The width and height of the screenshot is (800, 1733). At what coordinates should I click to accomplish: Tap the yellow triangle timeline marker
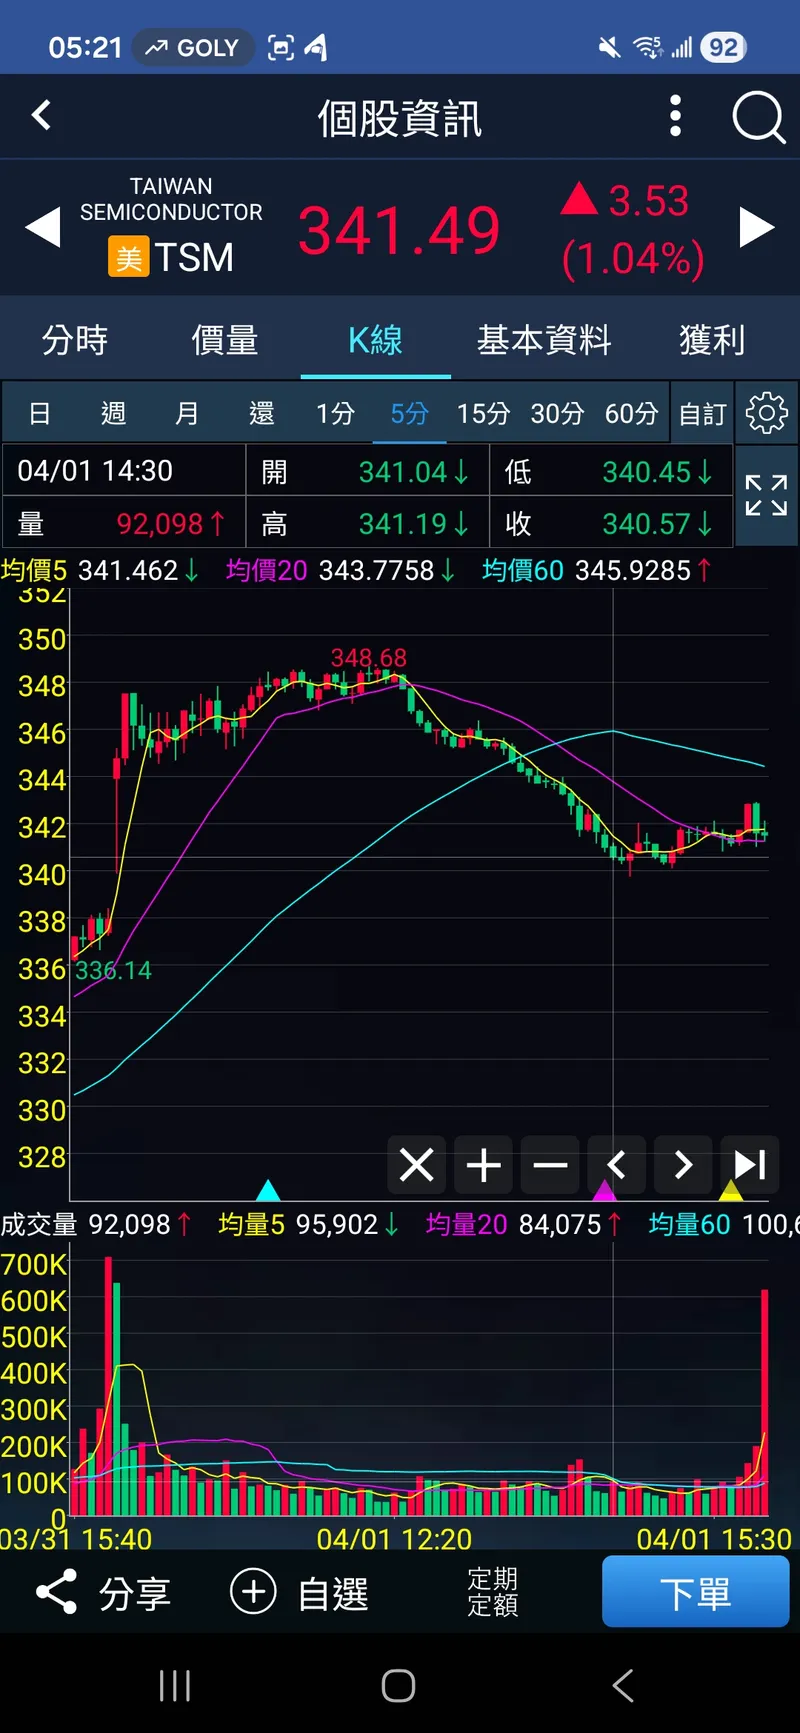(731, 1190)
